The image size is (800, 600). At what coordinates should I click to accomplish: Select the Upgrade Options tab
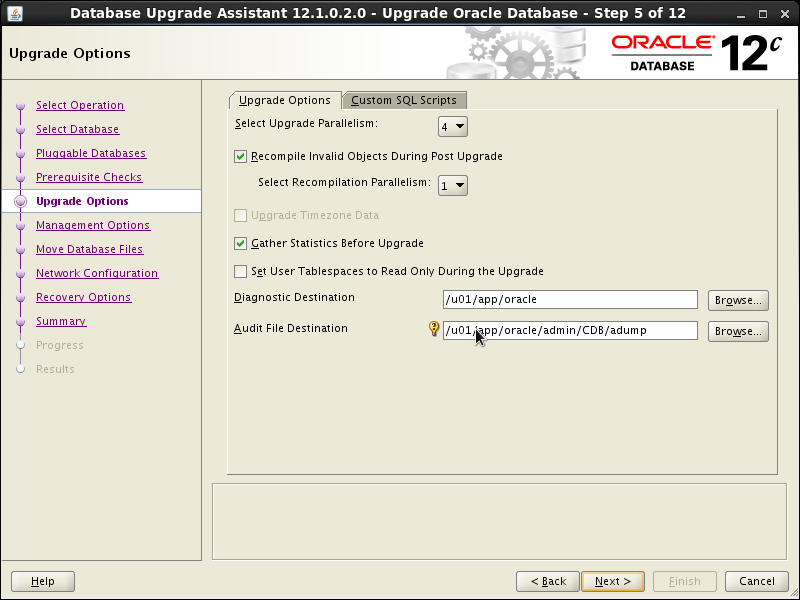[x=283, y=100]
